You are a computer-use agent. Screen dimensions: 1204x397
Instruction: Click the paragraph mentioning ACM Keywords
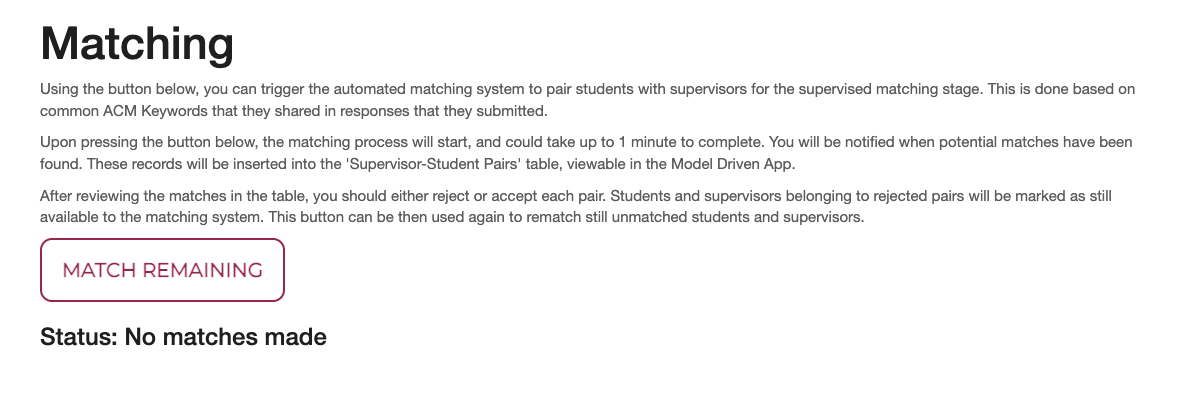(x=587, y=100)
